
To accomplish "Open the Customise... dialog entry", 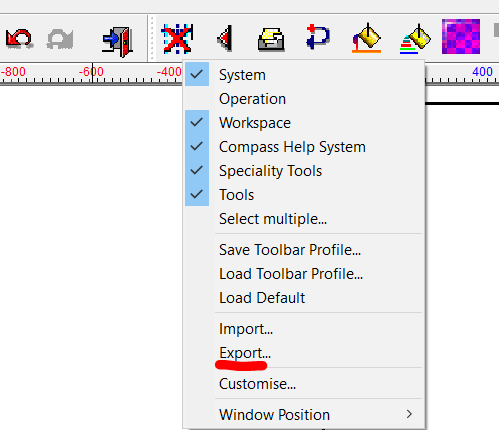I will pyautogui.click(x=304, y=384).
